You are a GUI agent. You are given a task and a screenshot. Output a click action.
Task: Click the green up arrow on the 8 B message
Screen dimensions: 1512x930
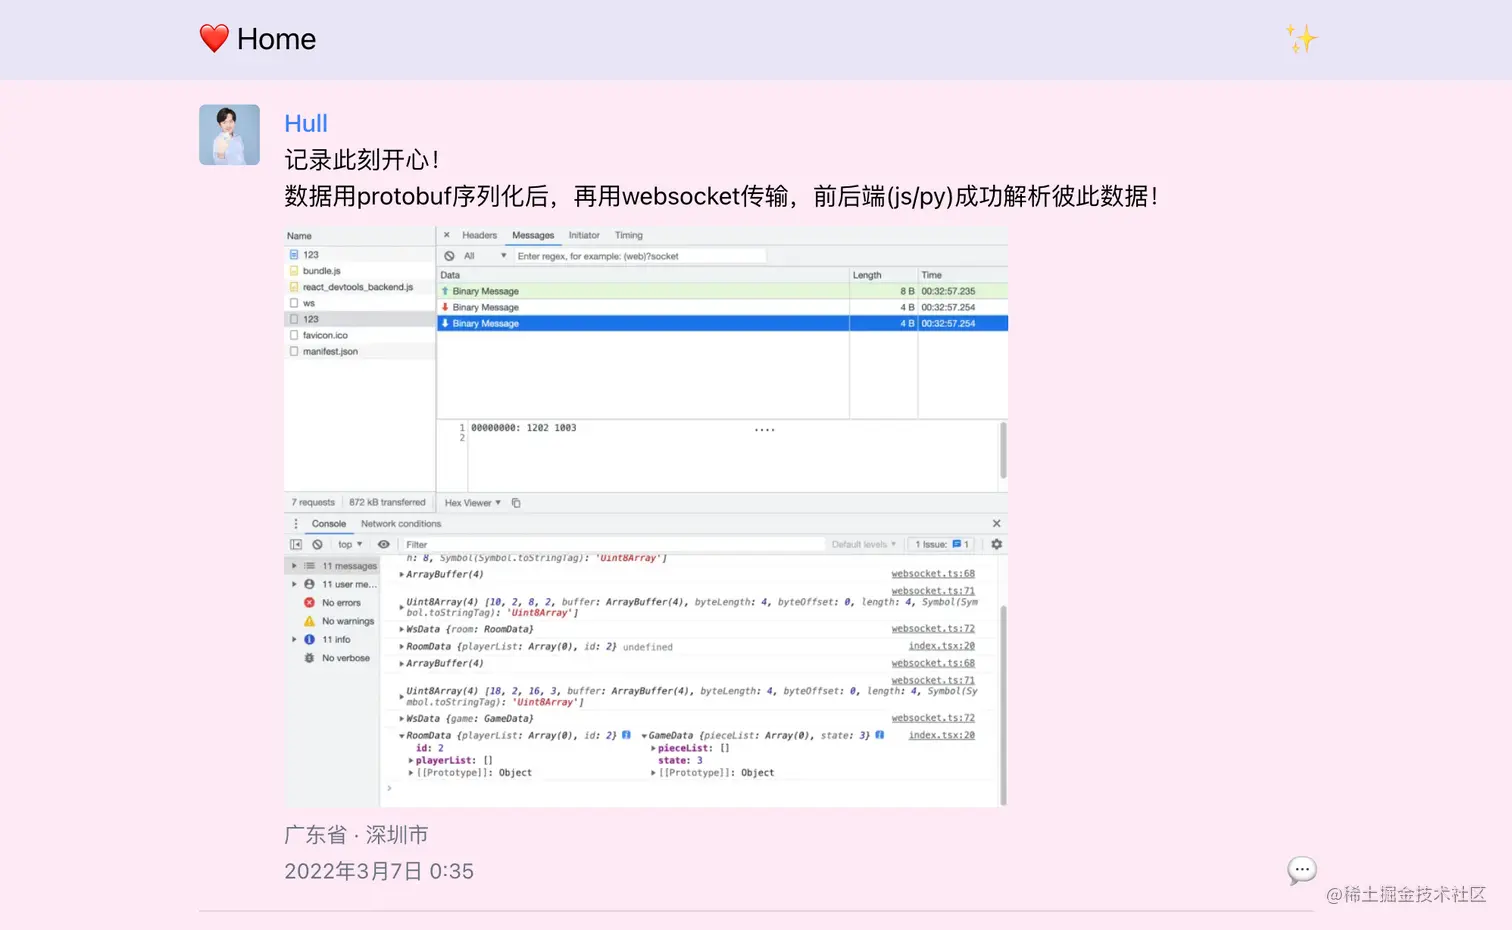click(x=445, y=291)
